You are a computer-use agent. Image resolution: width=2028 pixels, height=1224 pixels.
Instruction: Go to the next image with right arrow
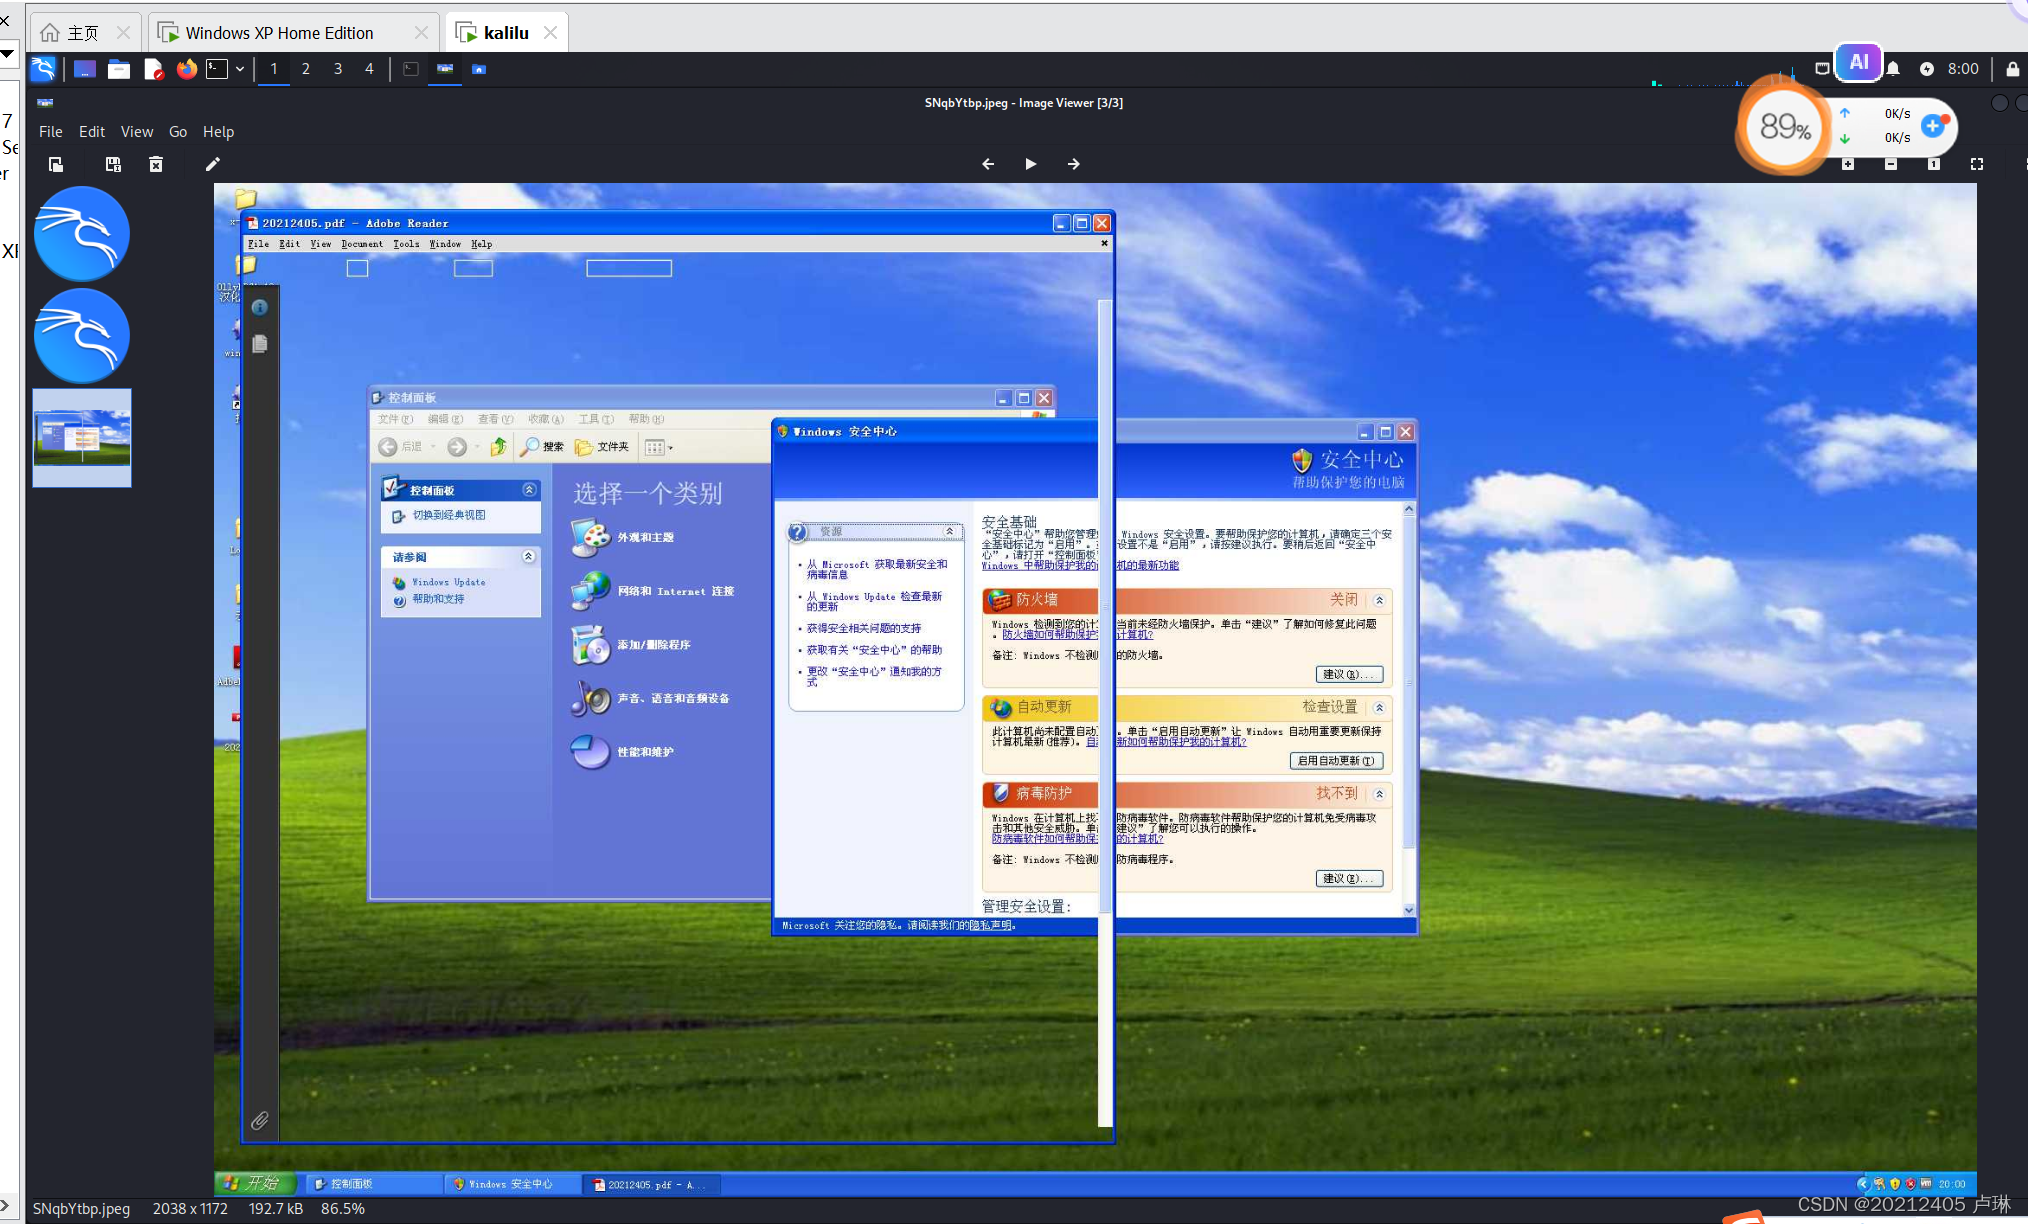coord(1074,164)
